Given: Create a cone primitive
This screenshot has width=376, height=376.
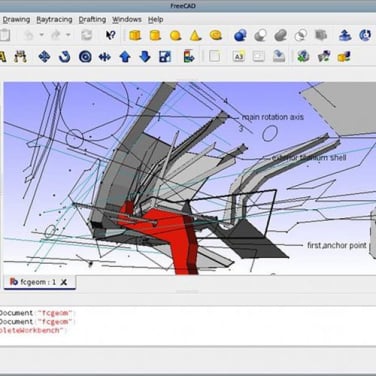Looking at the screenshot, I should click(x=195, y=35).
